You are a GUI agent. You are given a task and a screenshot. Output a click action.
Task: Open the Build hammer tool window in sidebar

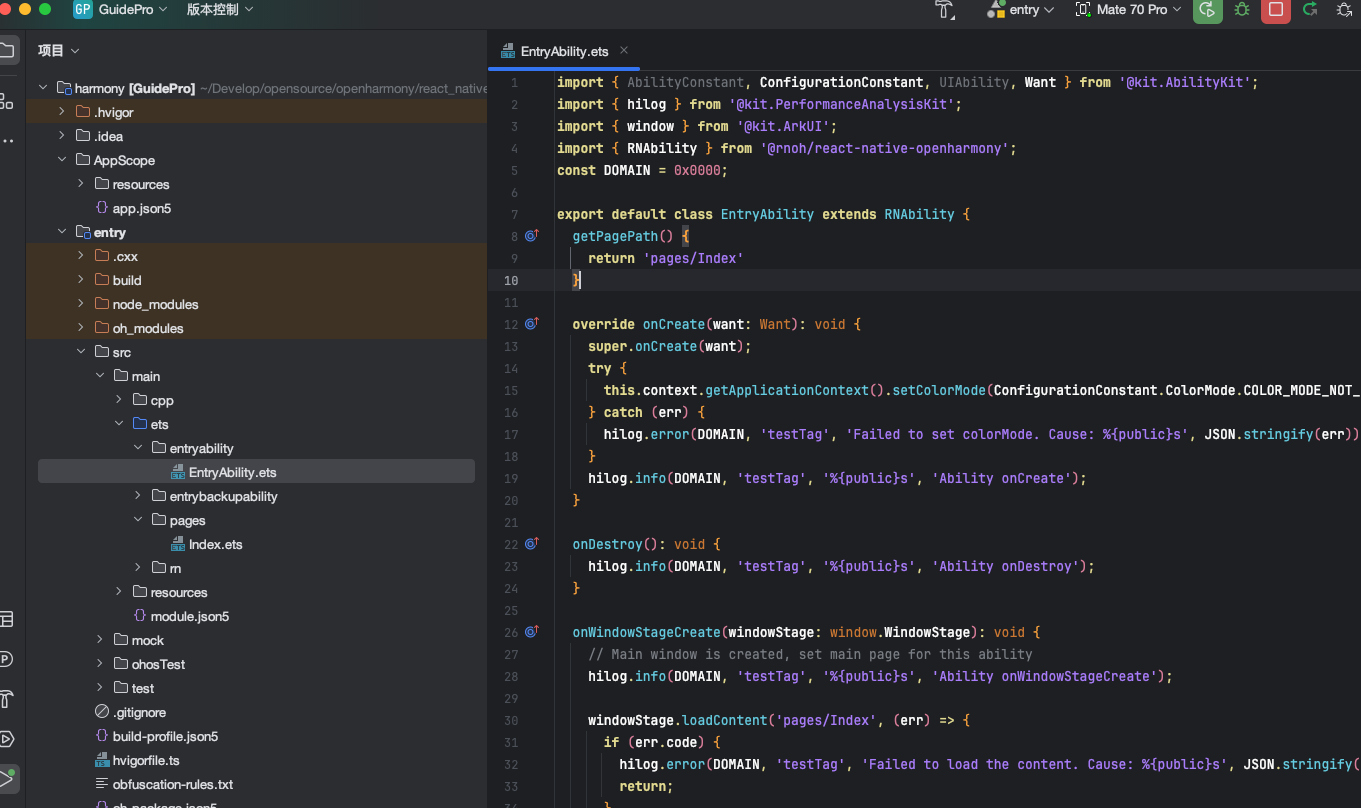(6, 699)
